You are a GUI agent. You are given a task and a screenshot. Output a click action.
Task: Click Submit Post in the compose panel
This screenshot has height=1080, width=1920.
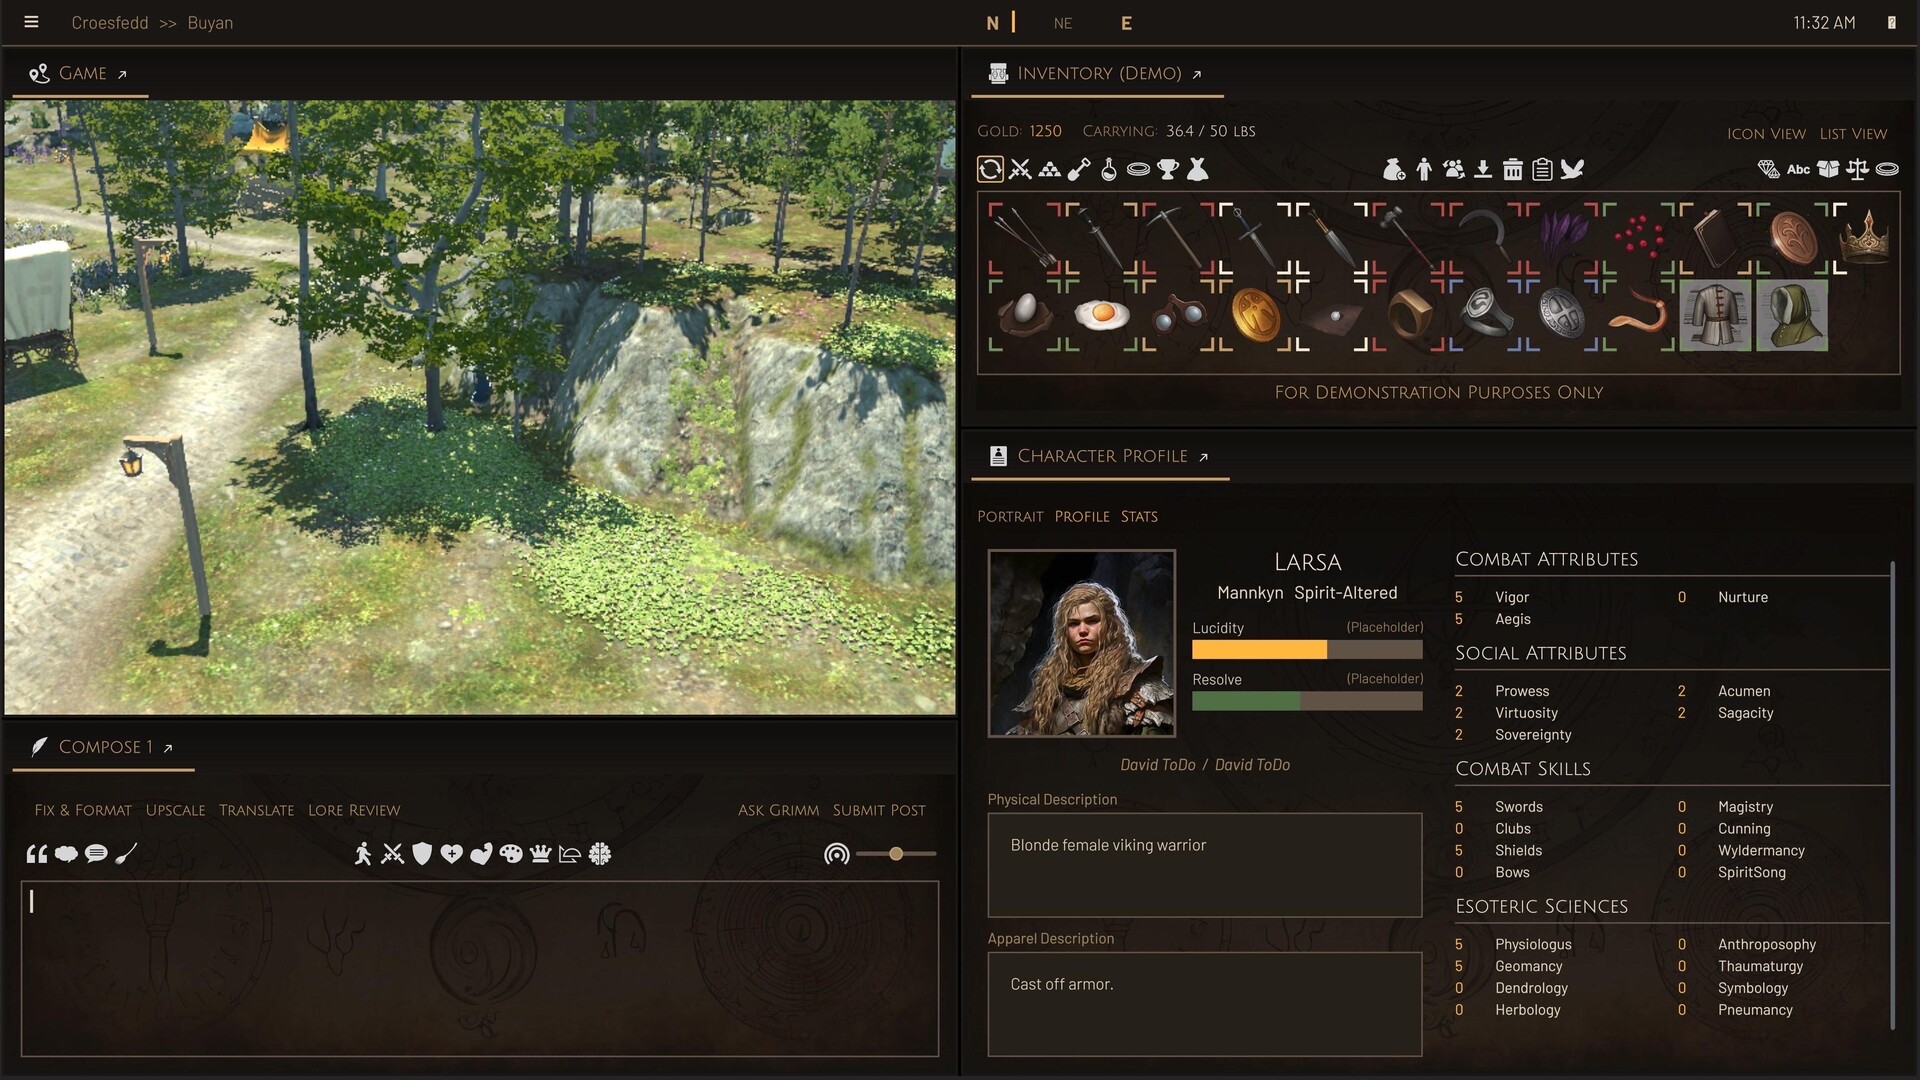878,810
